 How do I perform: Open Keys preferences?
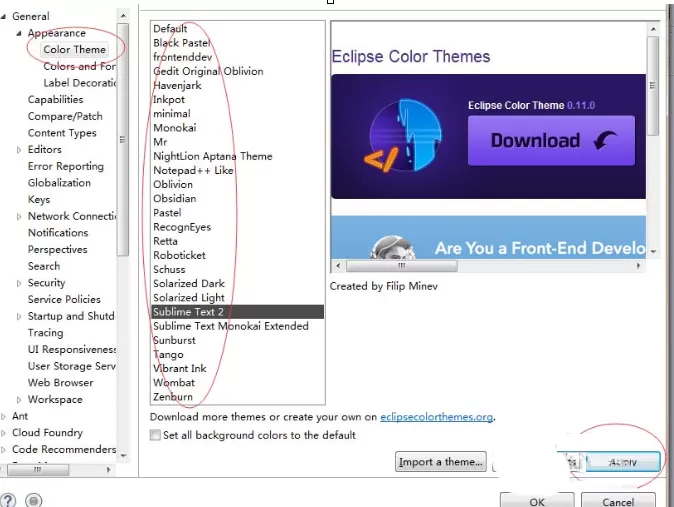[39, 200]
